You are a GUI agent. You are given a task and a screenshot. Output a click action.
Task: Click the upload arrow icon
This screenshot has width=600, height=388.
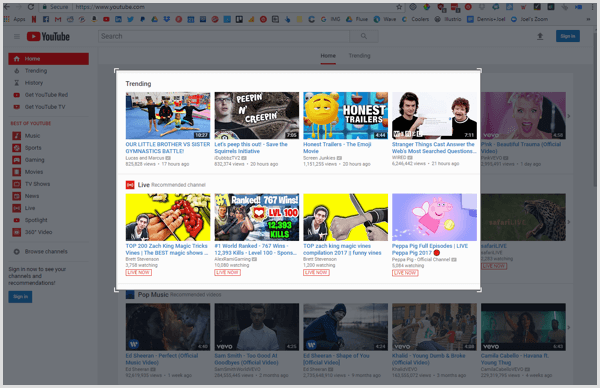click(x=540, y=36)
